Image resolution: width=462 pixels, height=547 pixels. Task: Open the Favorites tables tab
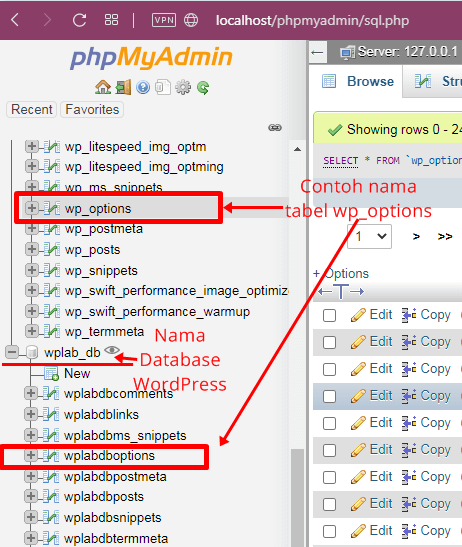pos(92,110)
